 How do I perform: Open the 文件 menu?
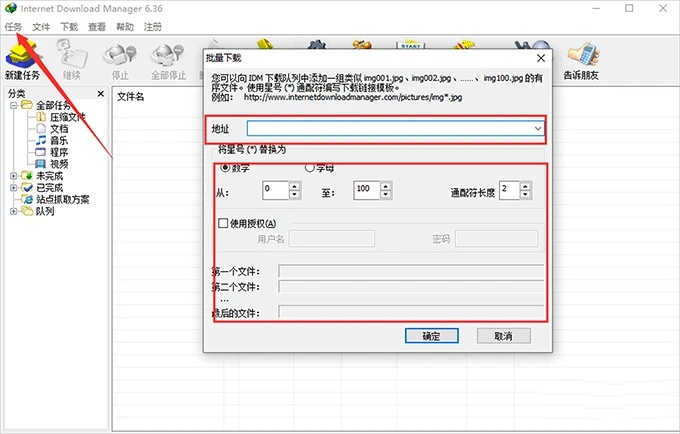click(x=41, y=27)
